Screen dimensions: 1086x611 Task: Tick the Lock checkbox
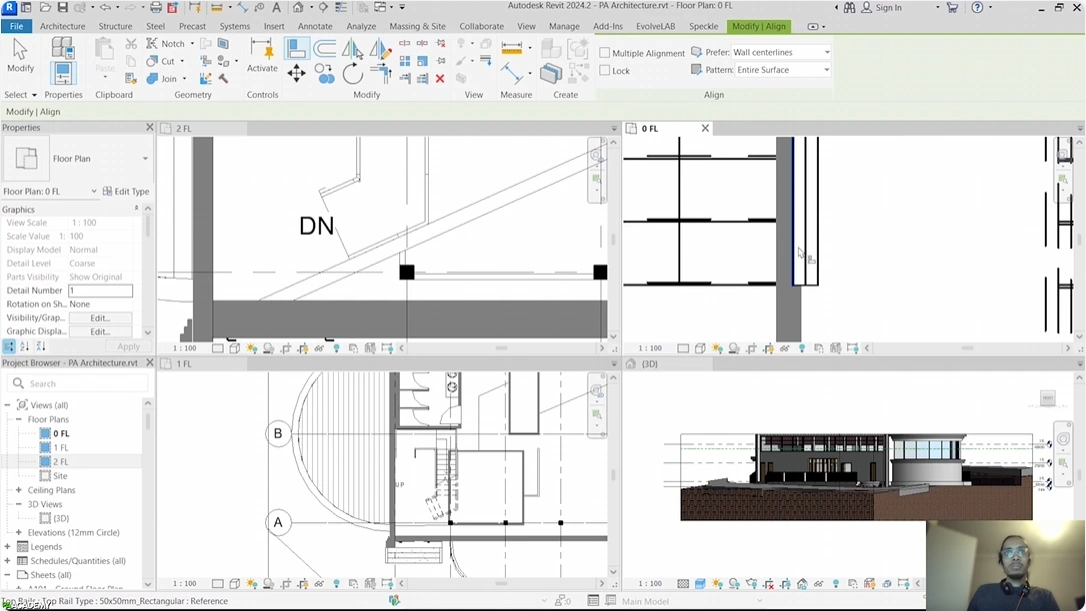(605, 71)
